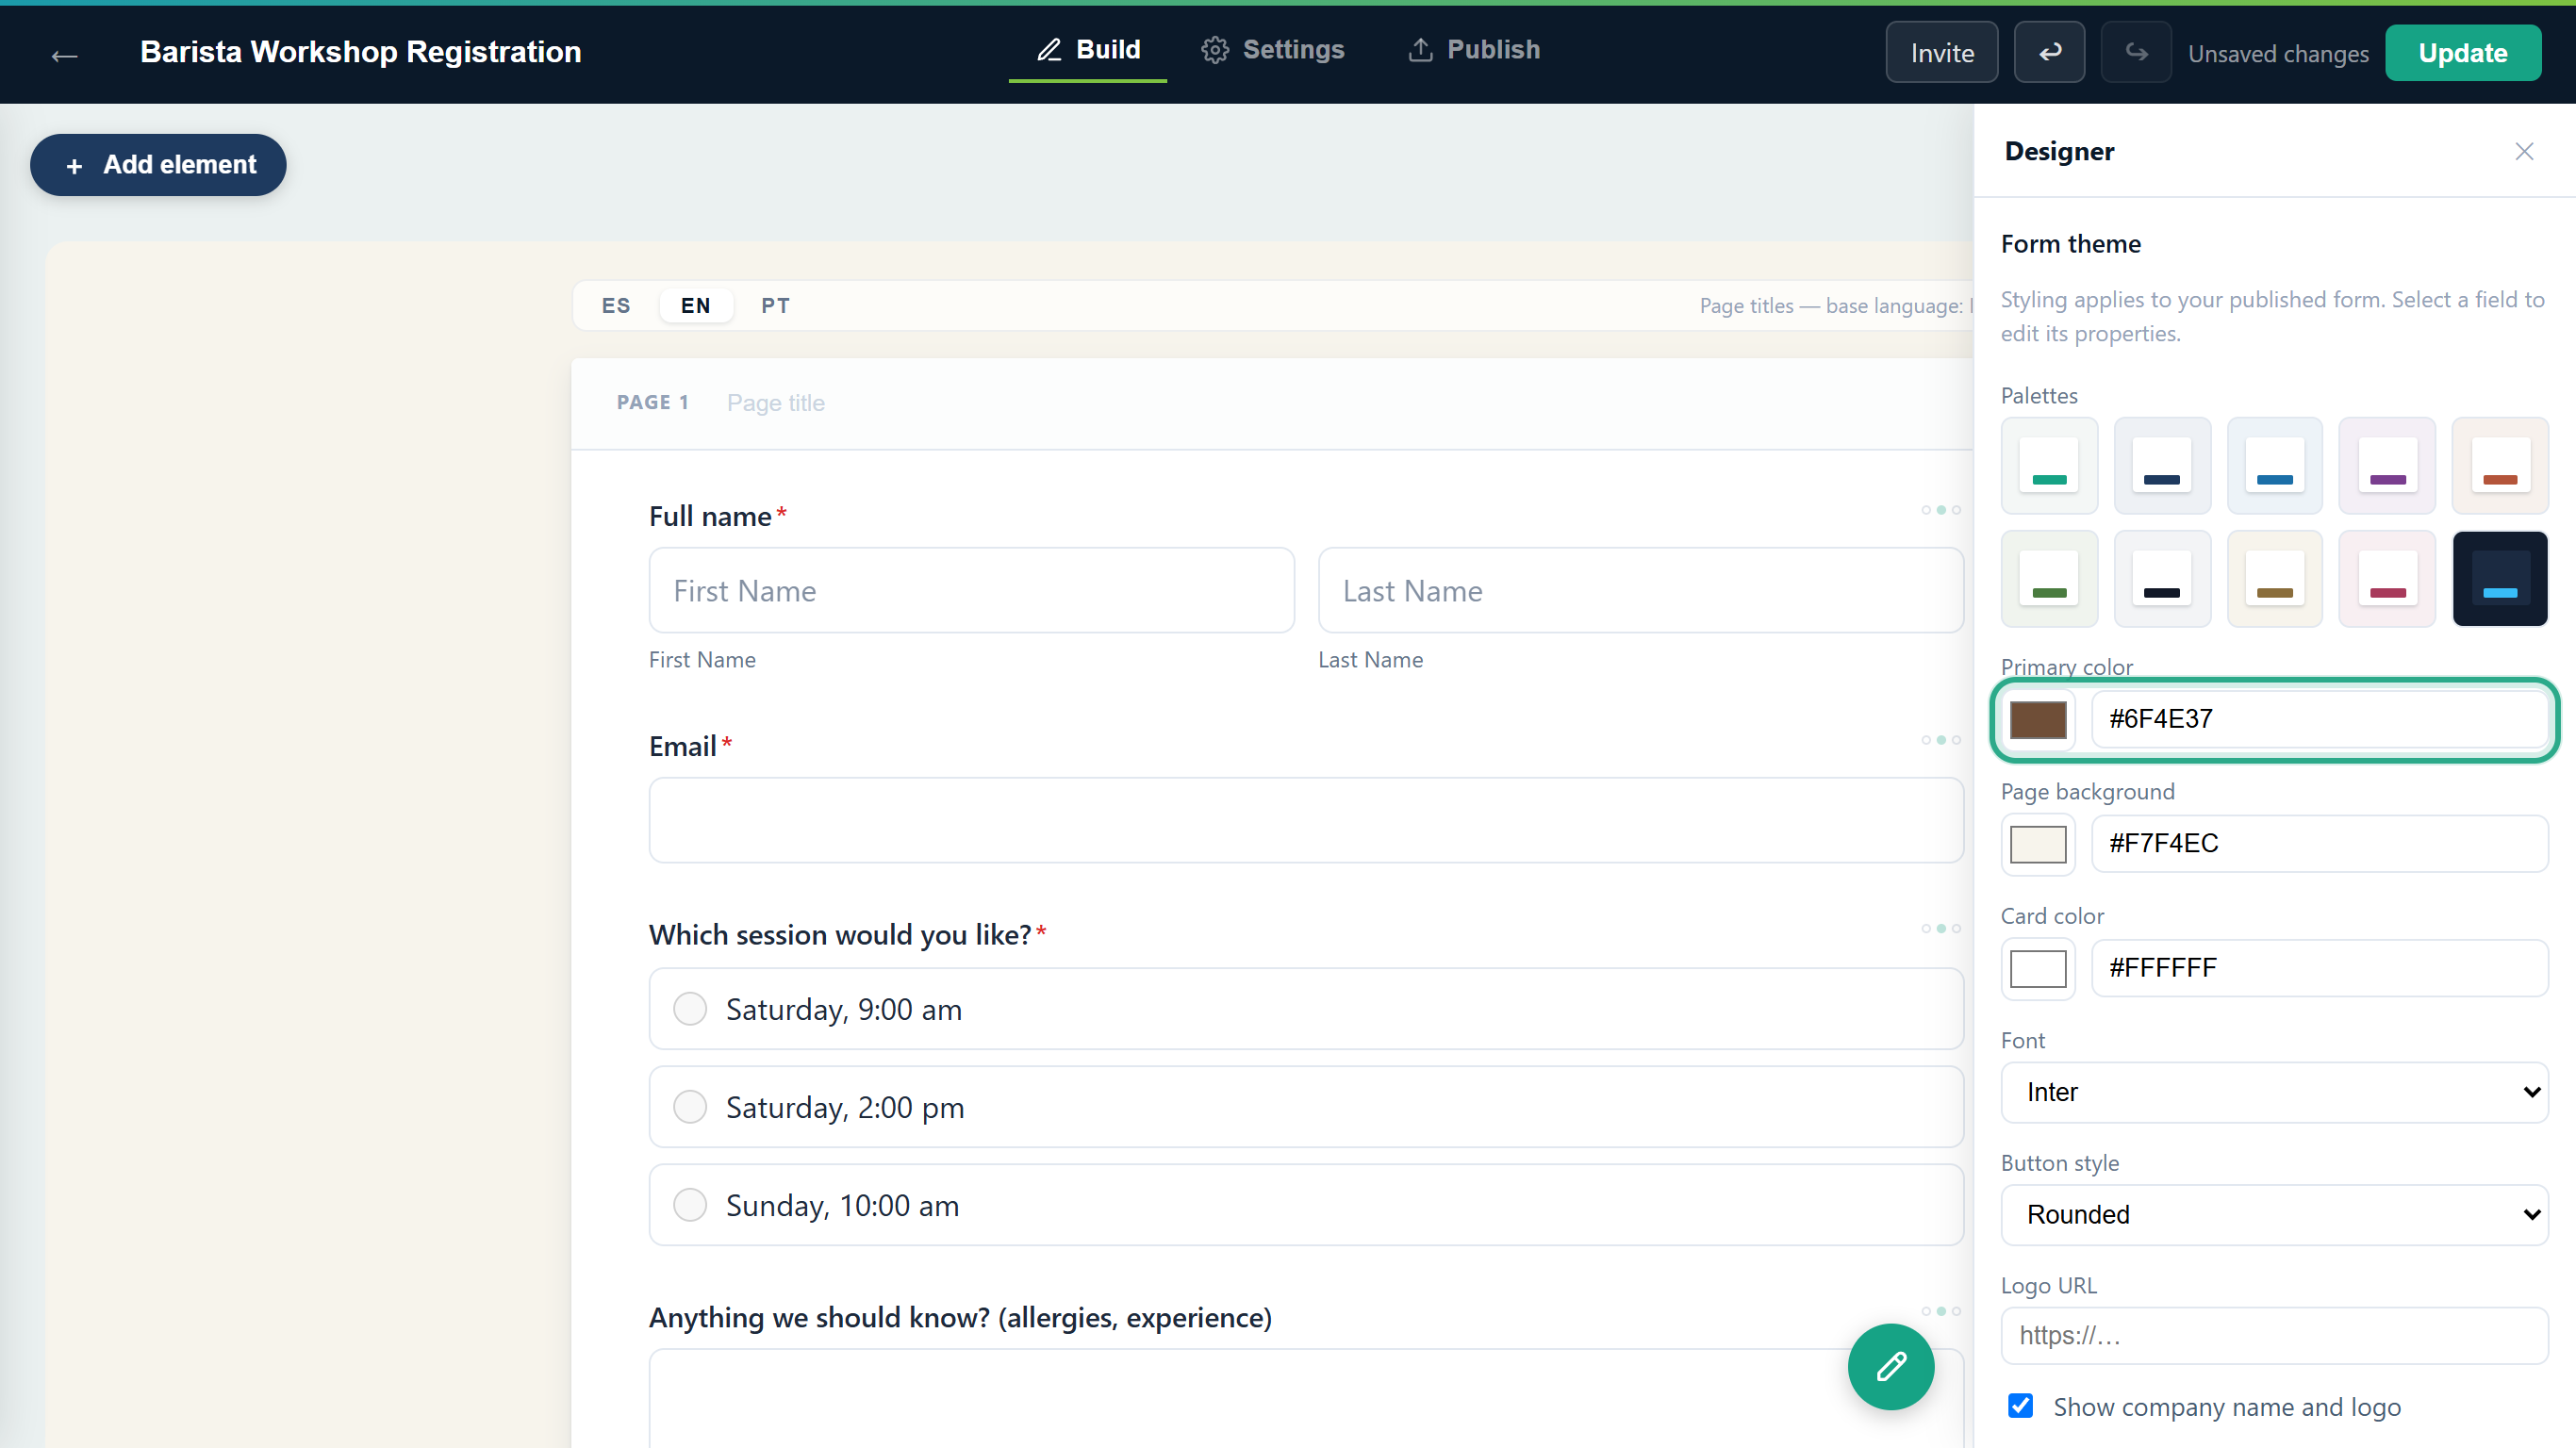This screenshot has width=2576, height=1448.
Task: Go back using the top-left arrow
Action: tap(64, 54)
